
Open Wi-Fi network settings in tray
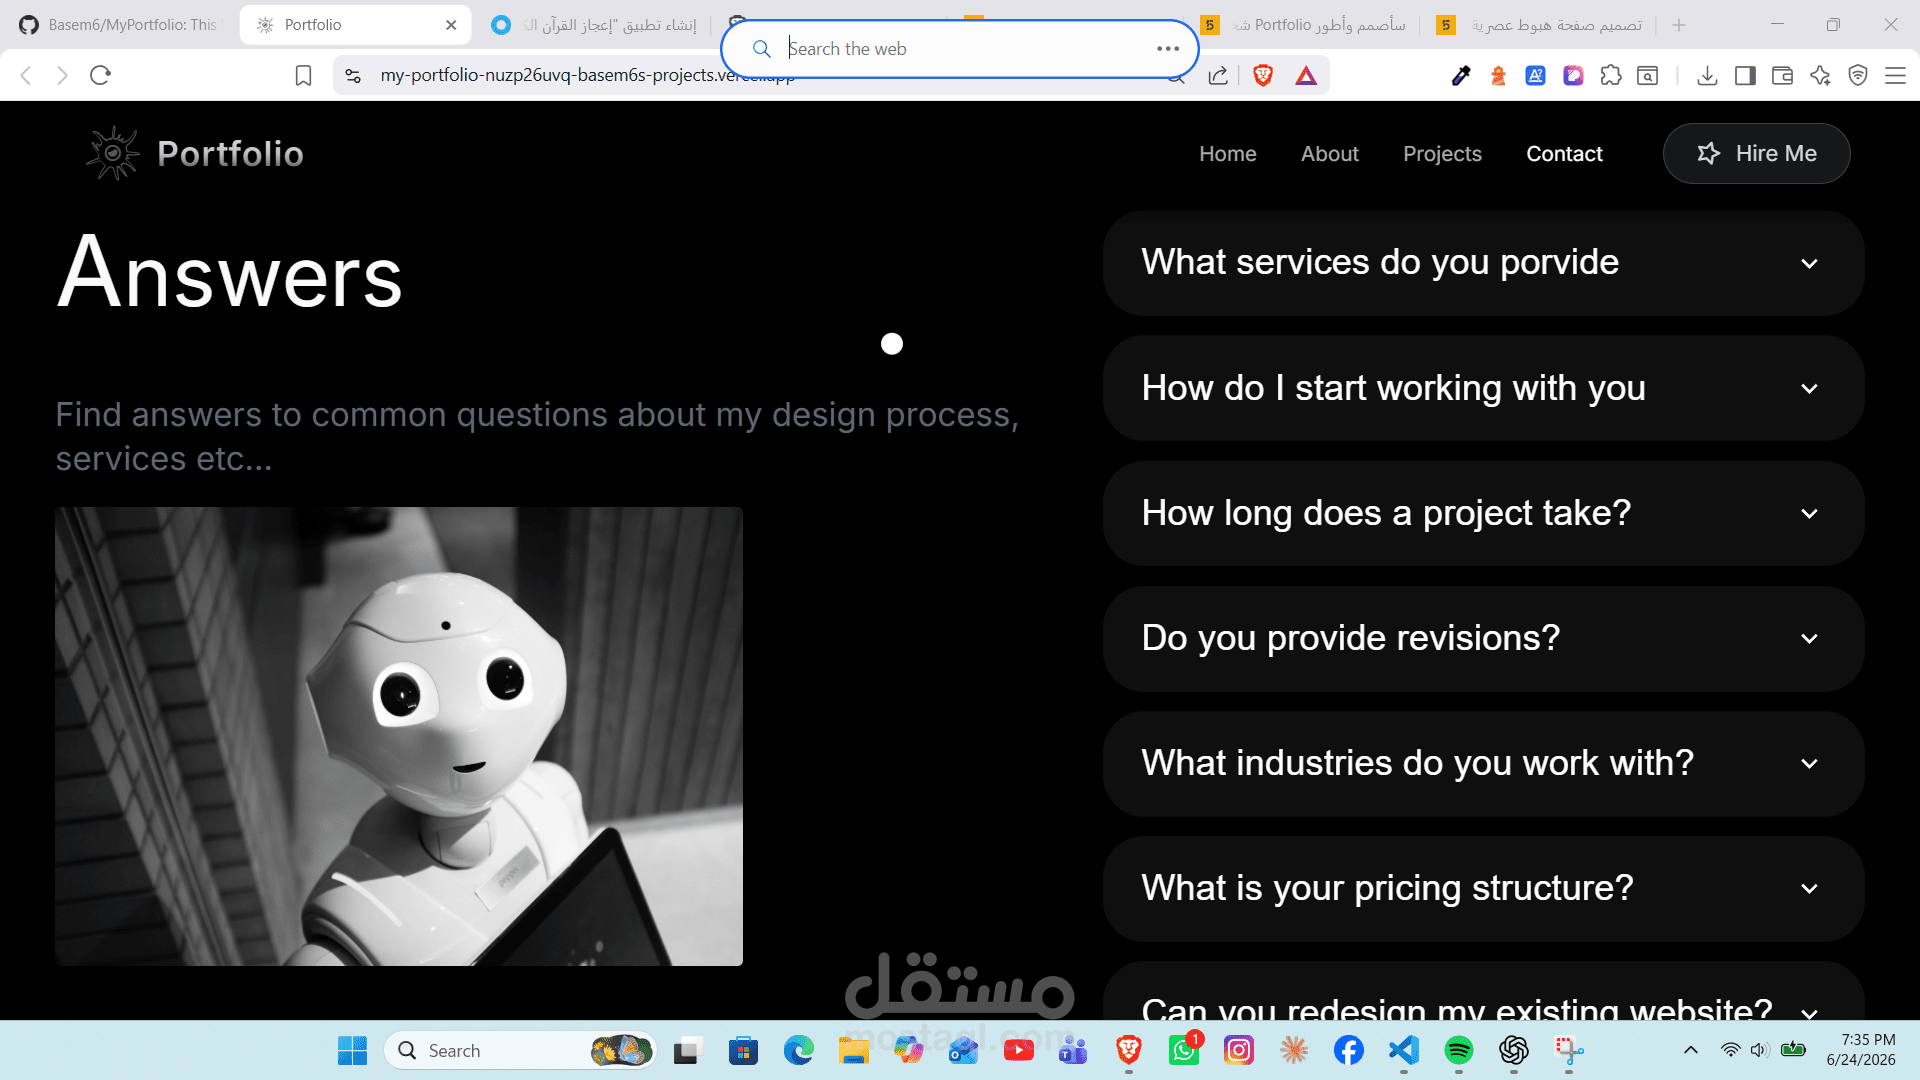pos(1730,1050)
